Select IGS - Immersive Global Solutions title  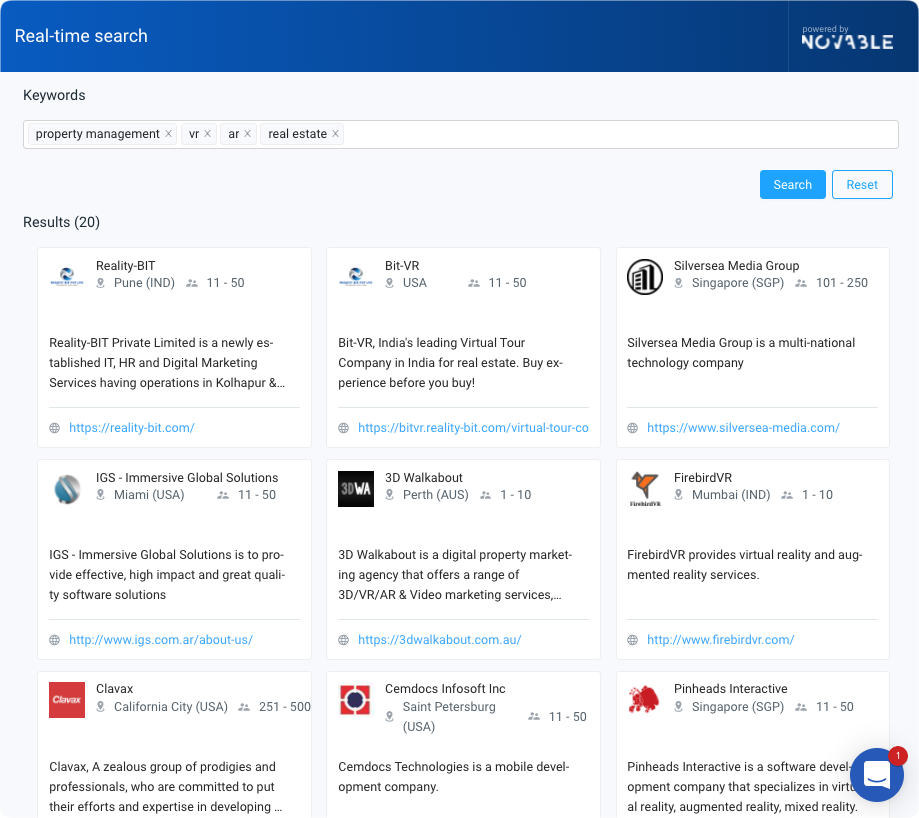point(187,478)
